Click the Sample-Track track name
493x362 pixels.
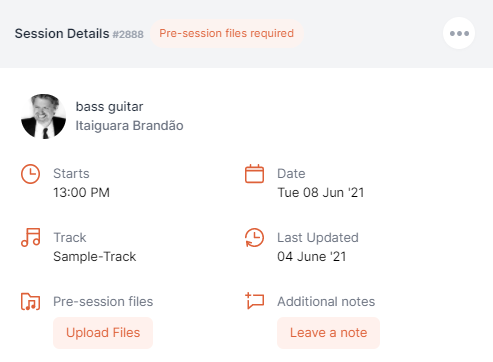pos(95,257)
